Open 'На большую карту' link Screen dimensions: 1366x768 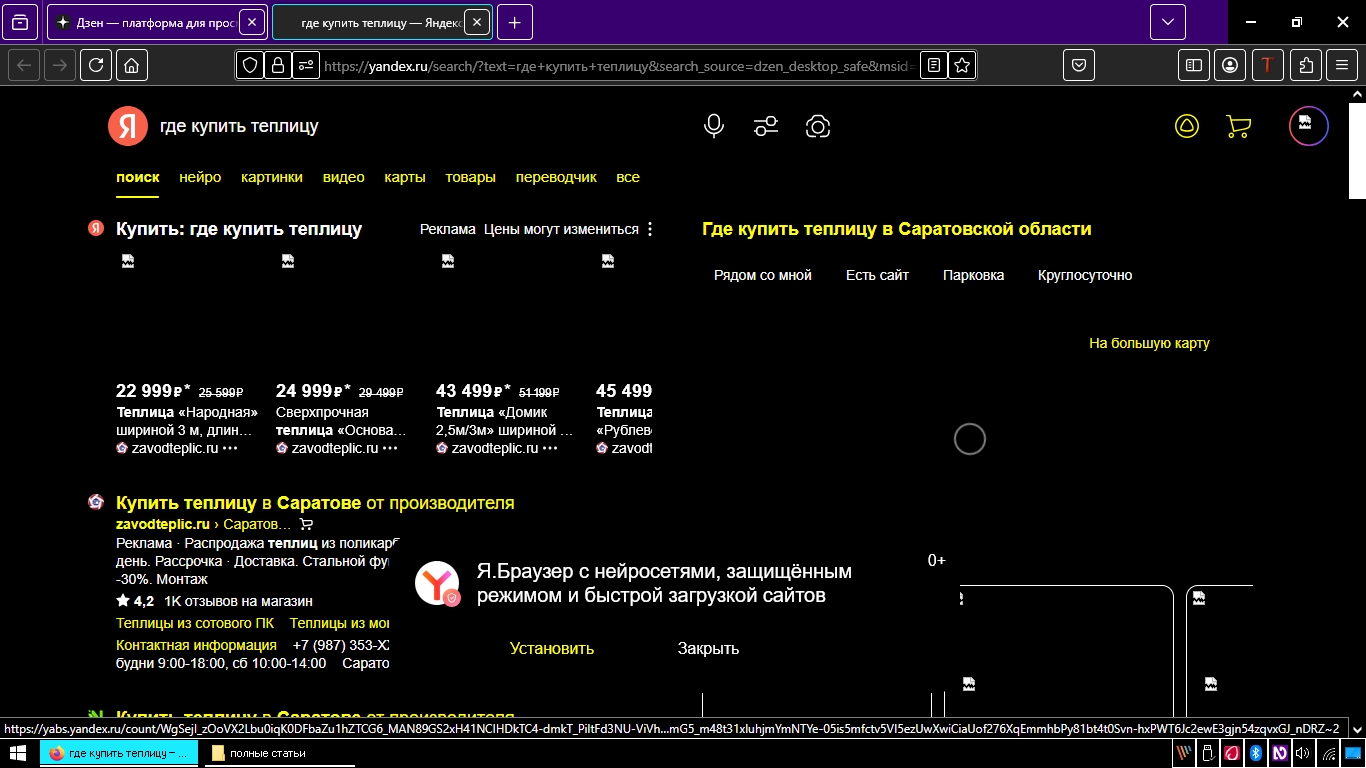(1149, 343)
